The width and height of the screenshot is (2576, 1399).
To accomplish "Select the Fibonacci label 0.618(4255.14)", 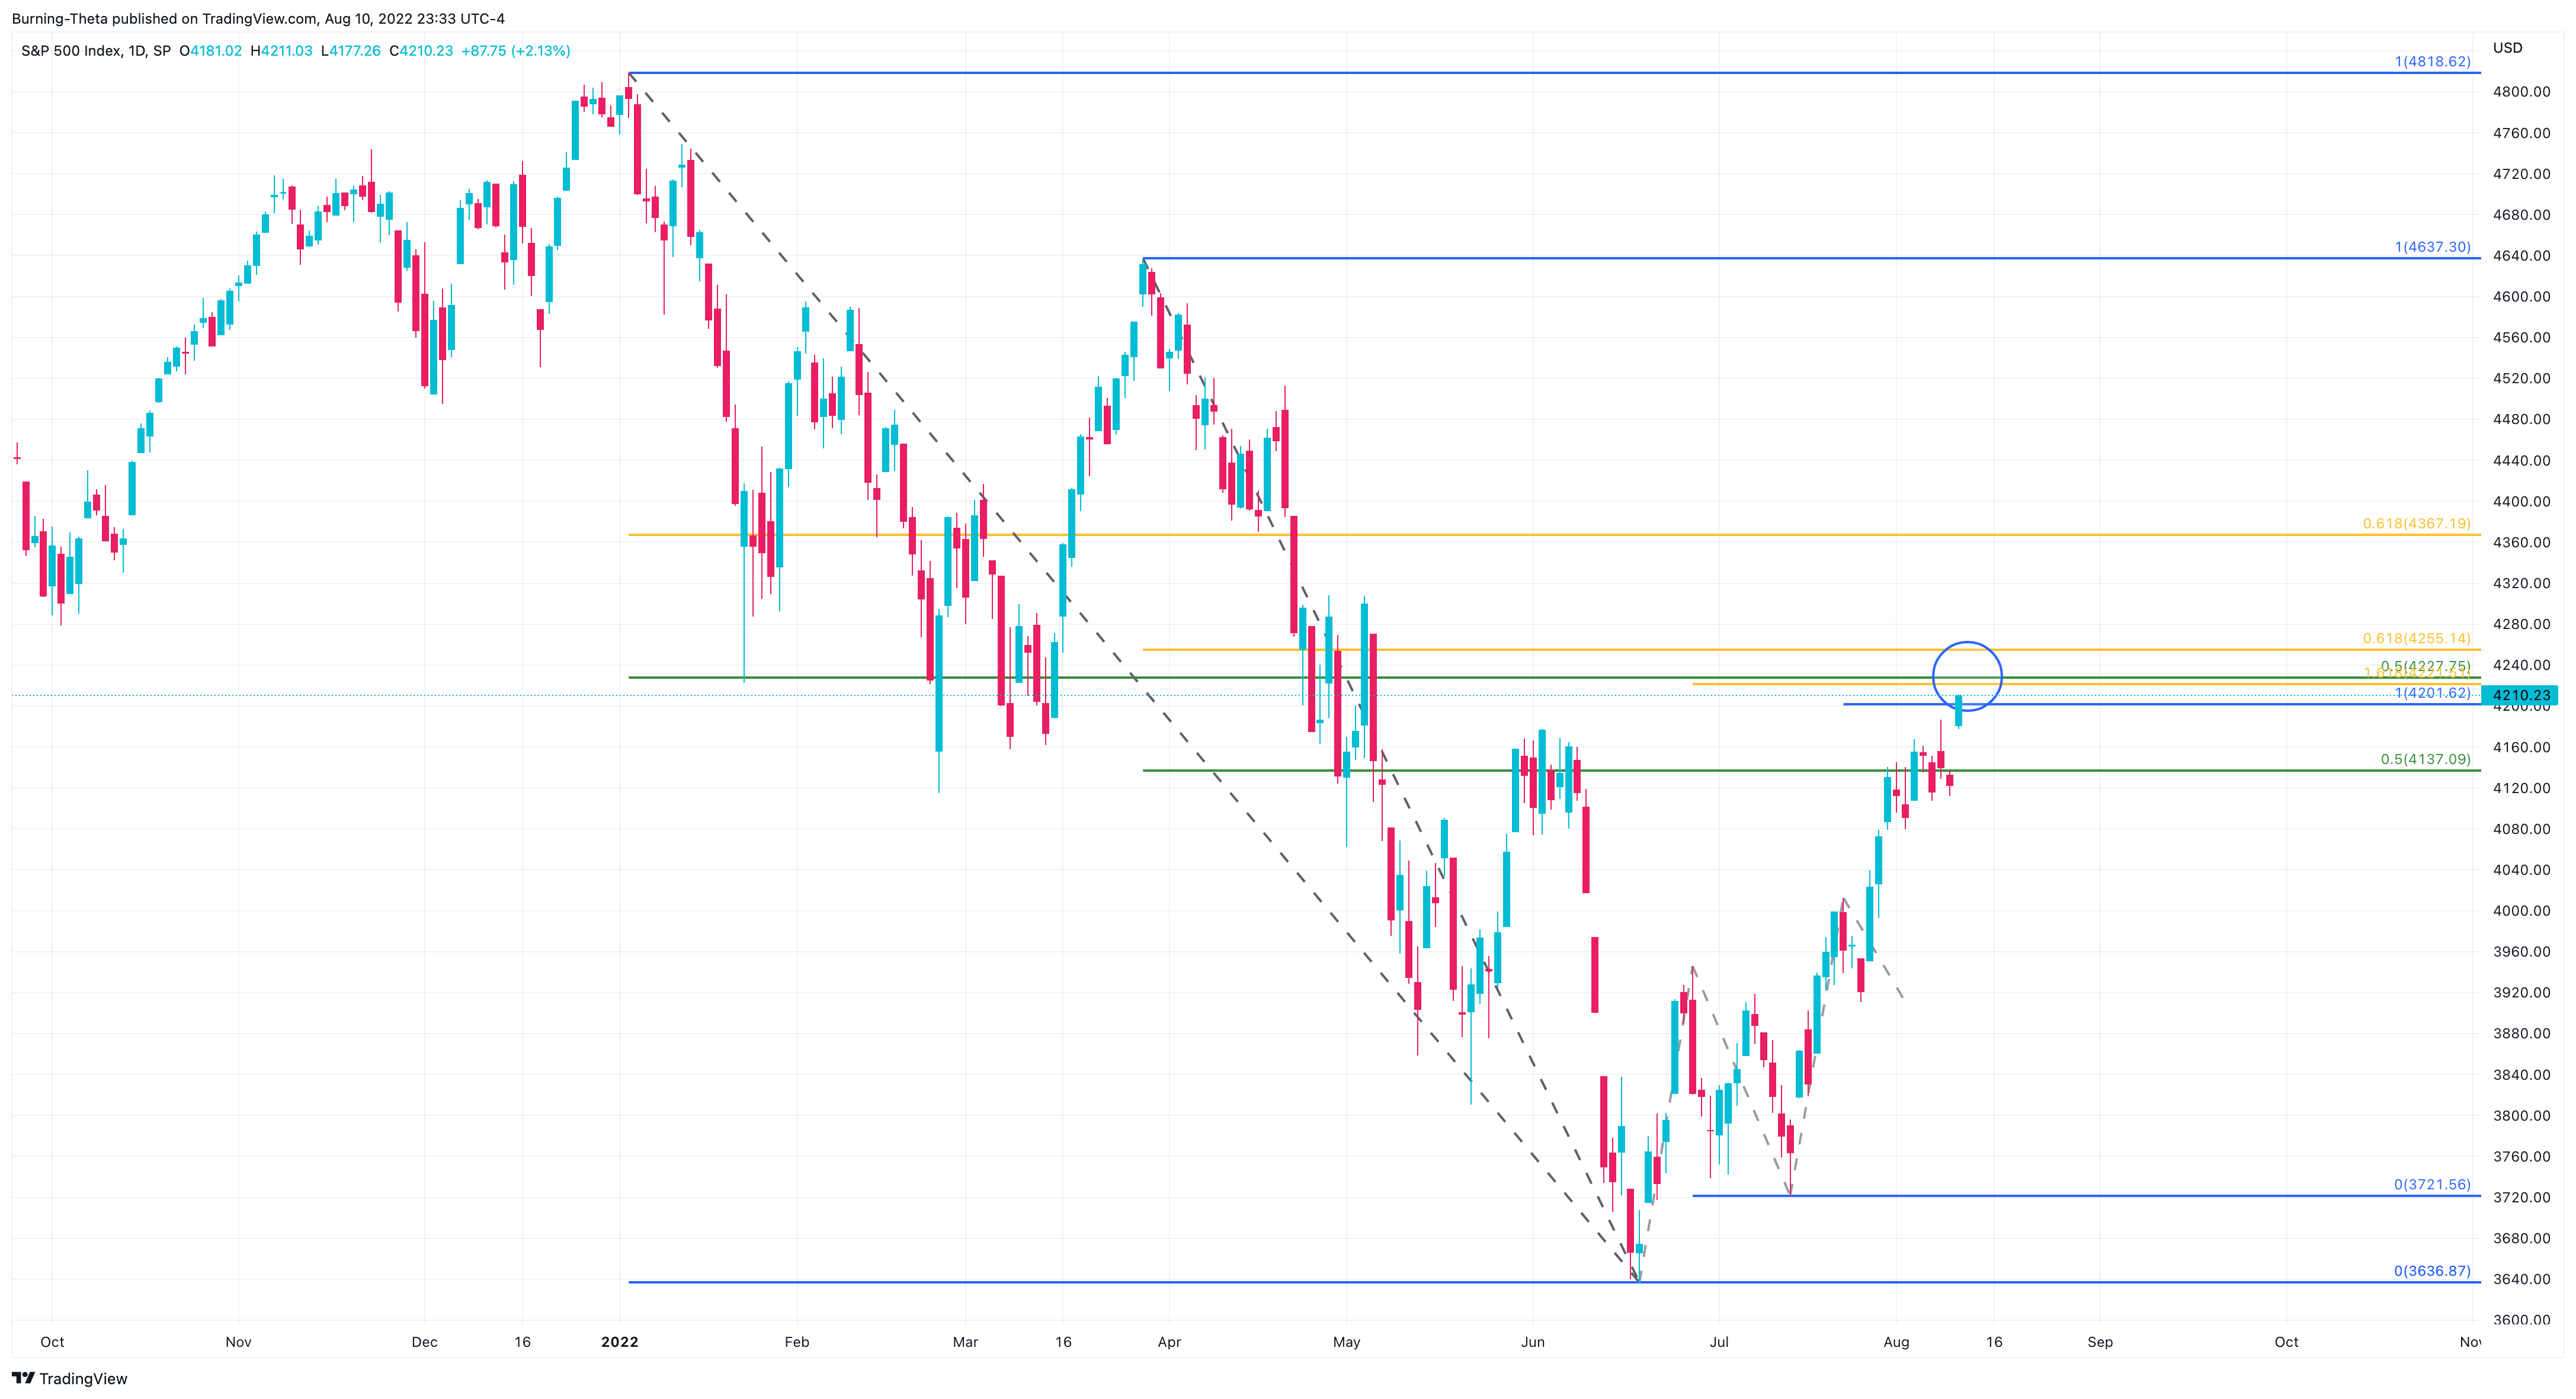I will (2416, 638).
